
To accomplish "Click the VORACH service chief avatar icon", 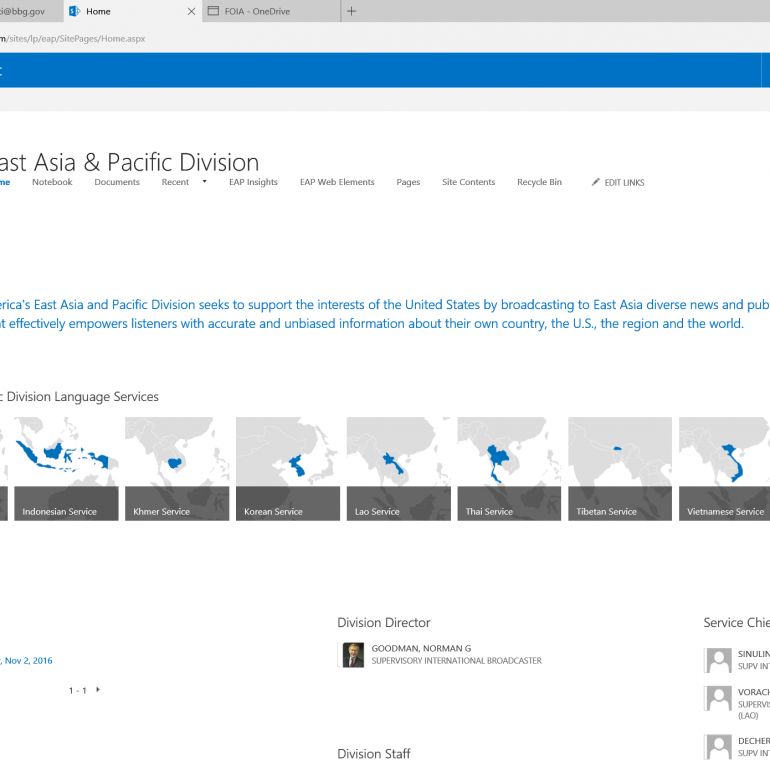I will coord(719,698).
